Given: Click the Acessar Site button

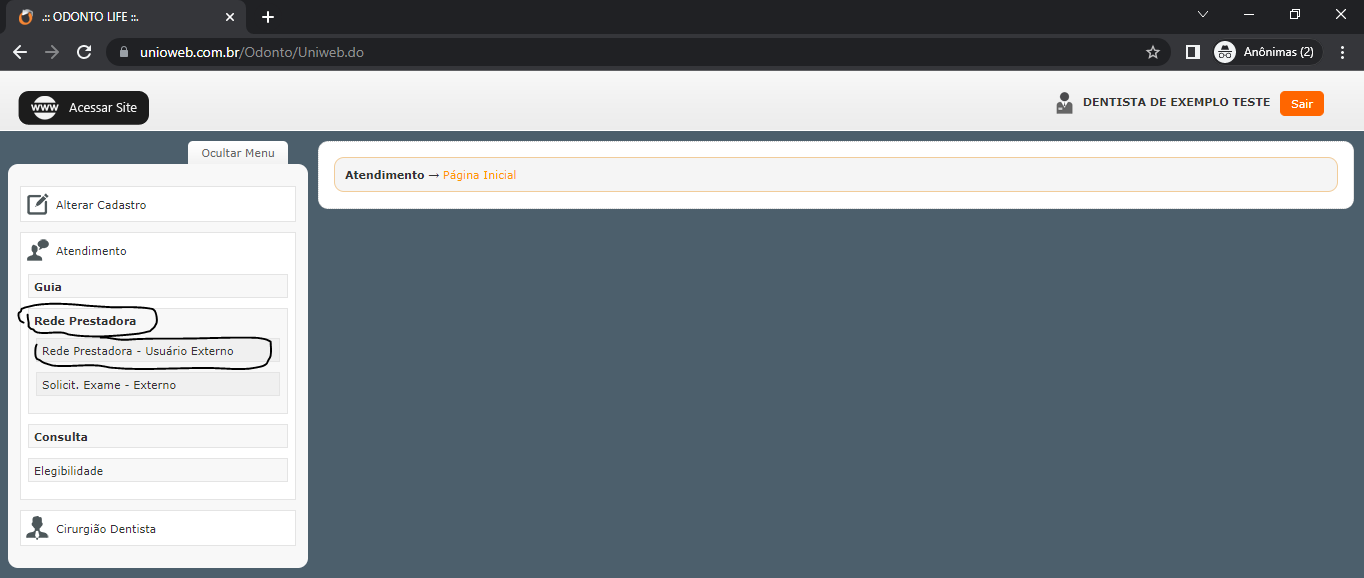Looking at the screenshot, I should (84, 108).
